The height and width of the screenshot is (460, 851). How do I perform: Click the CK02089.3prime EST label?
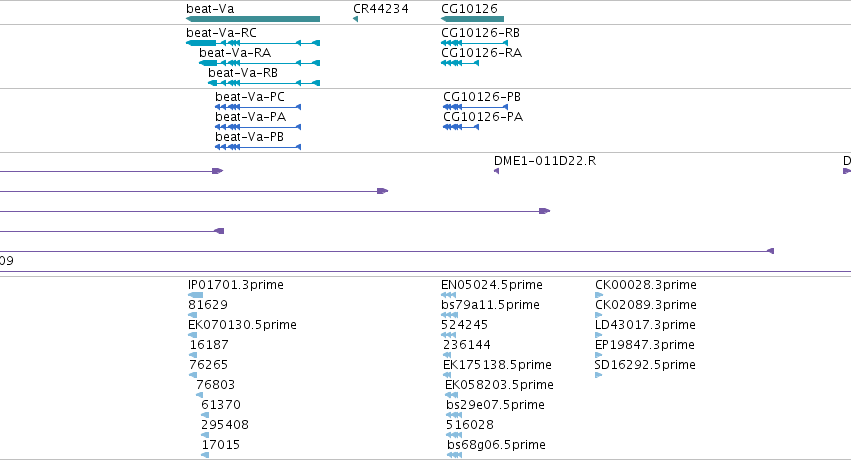coord(646,305)
